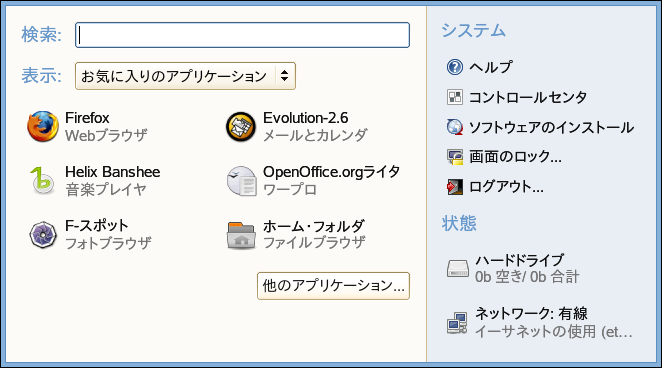
Task: Click the F-スポット name text
Action: point(97,225)
